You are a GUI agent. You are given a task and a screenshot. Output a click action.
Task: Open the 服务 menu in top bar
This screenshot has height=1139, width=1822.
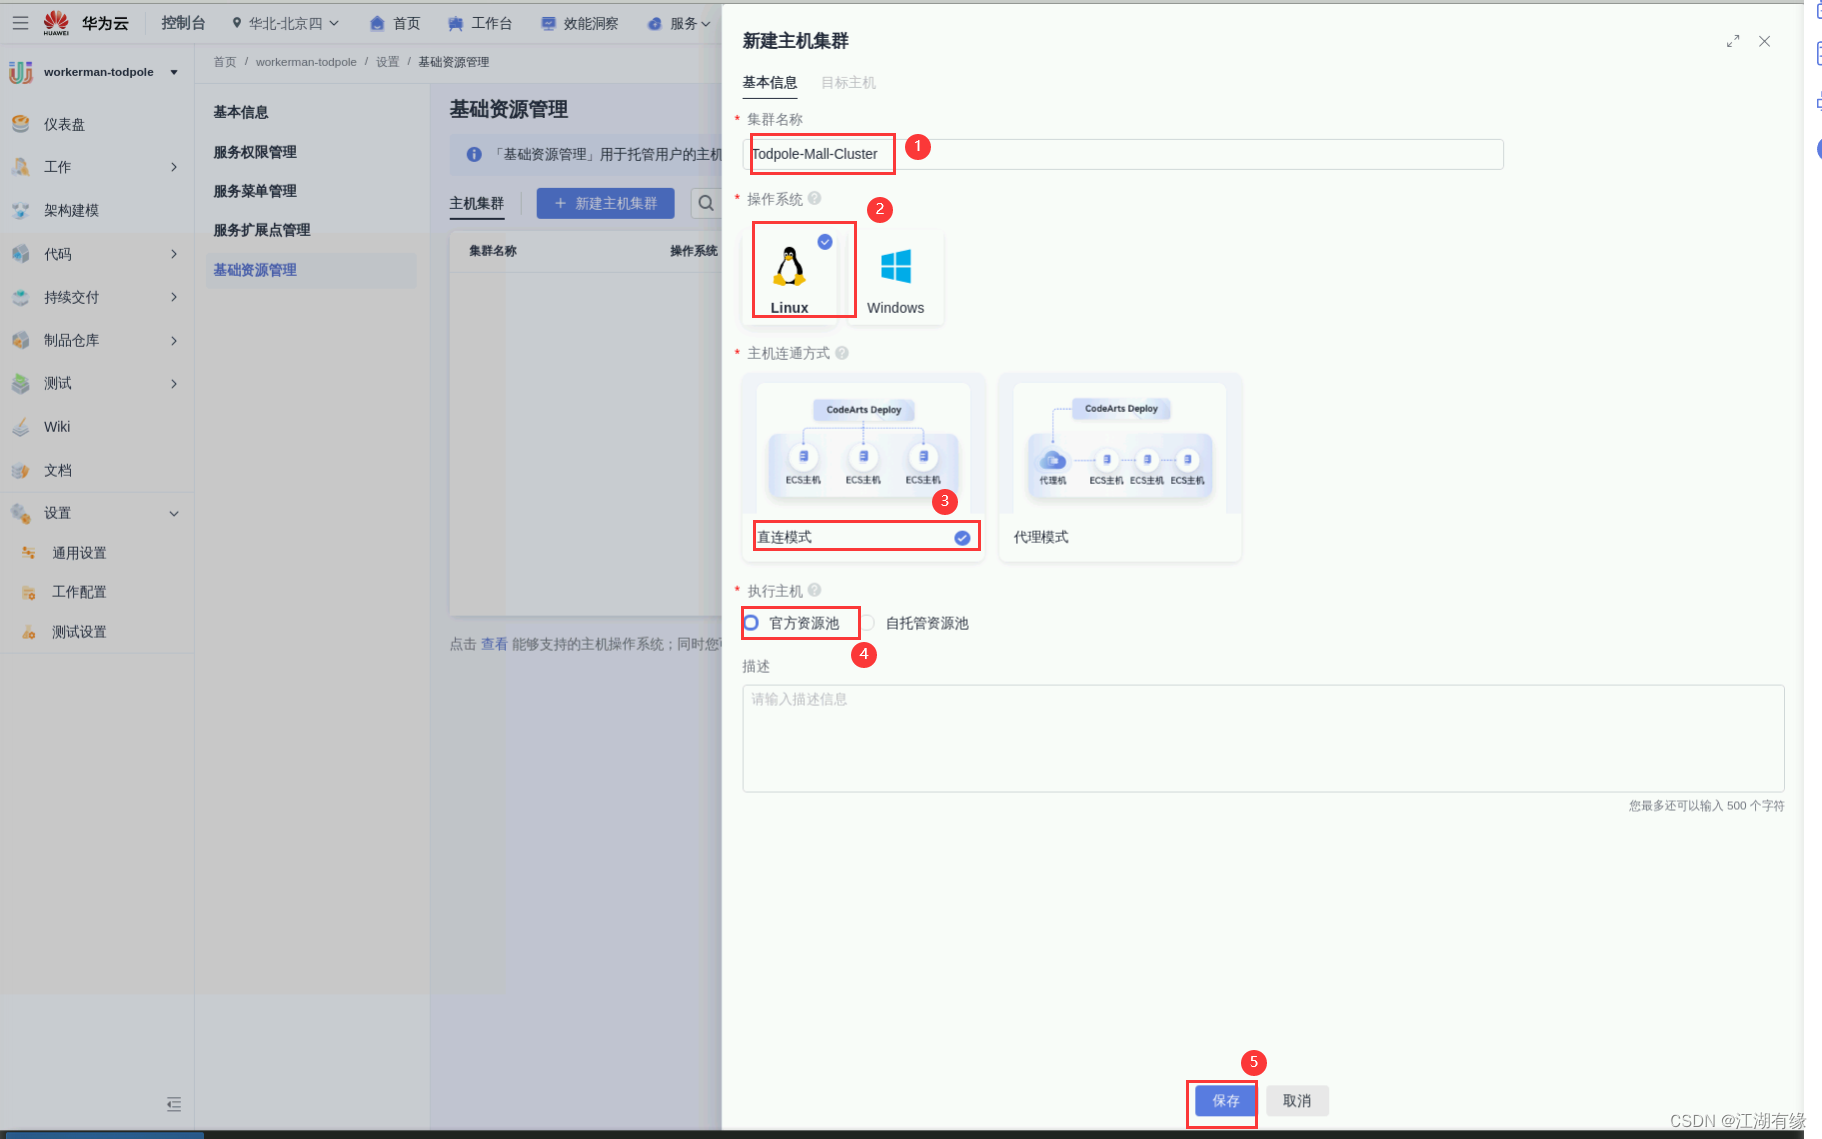click(680, 23)
